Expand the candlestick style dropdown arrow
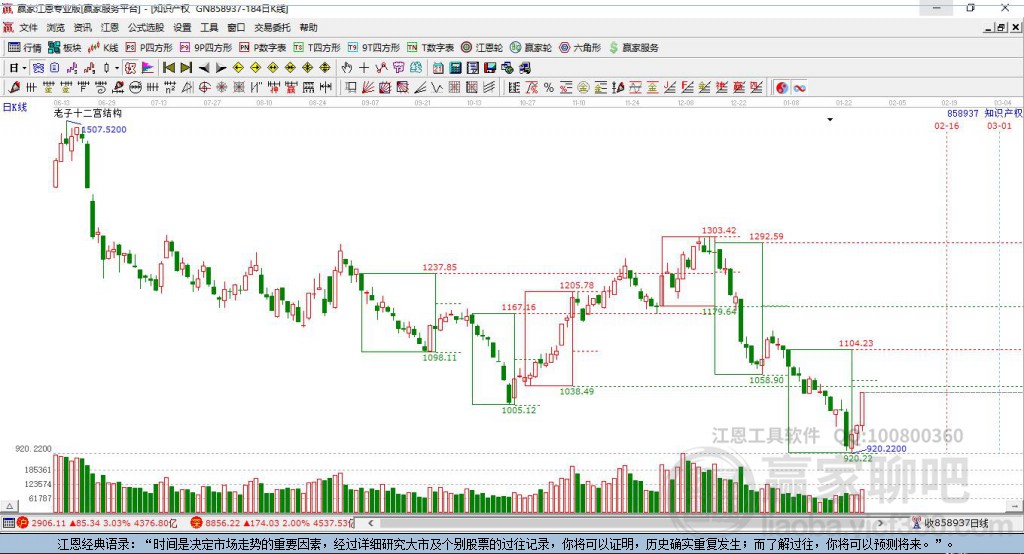 [x=117, y=68]
